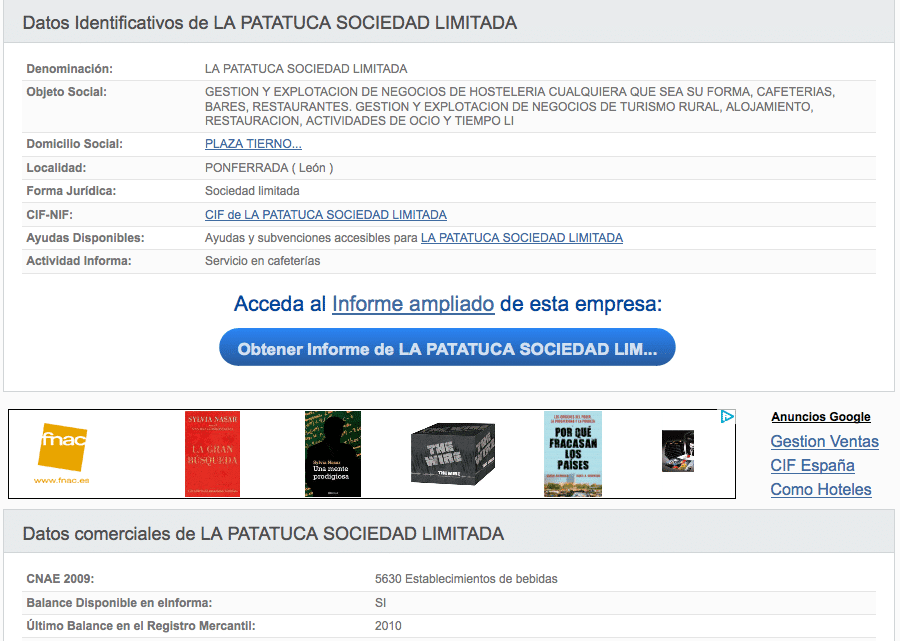Select the PONFERRADA ( León ) locality text

point(269,168)
